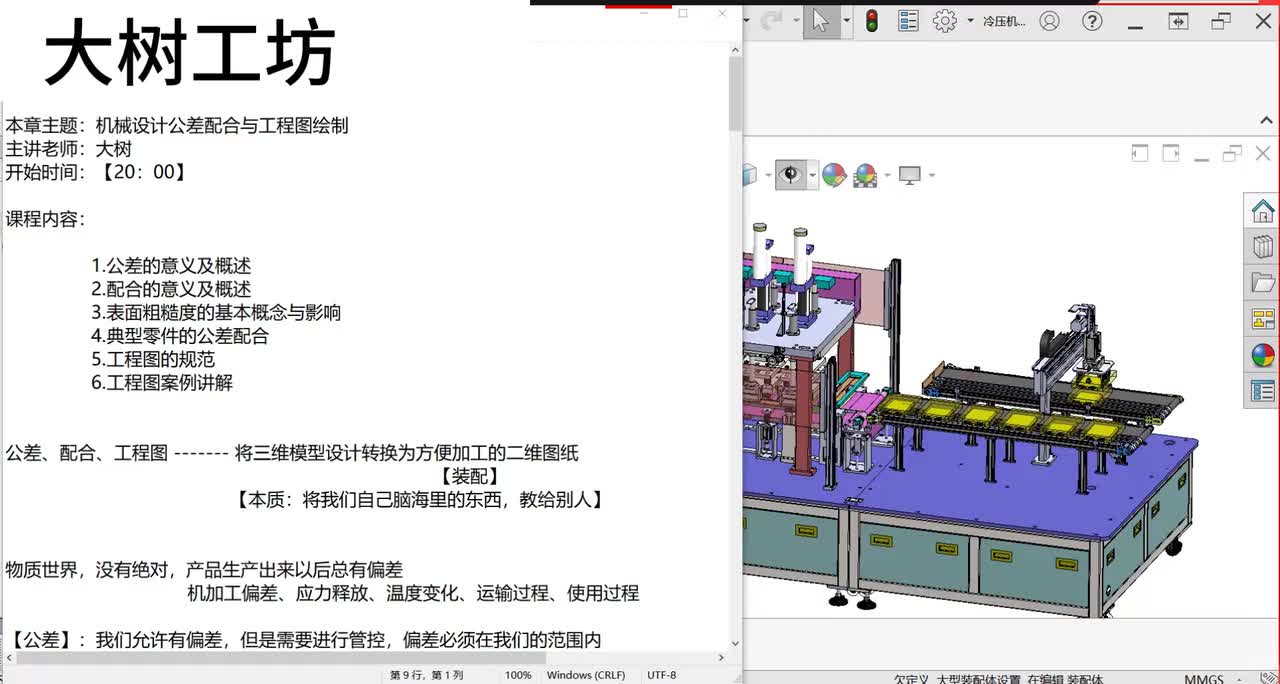Expand the options gear dropdown arrow

970,21
